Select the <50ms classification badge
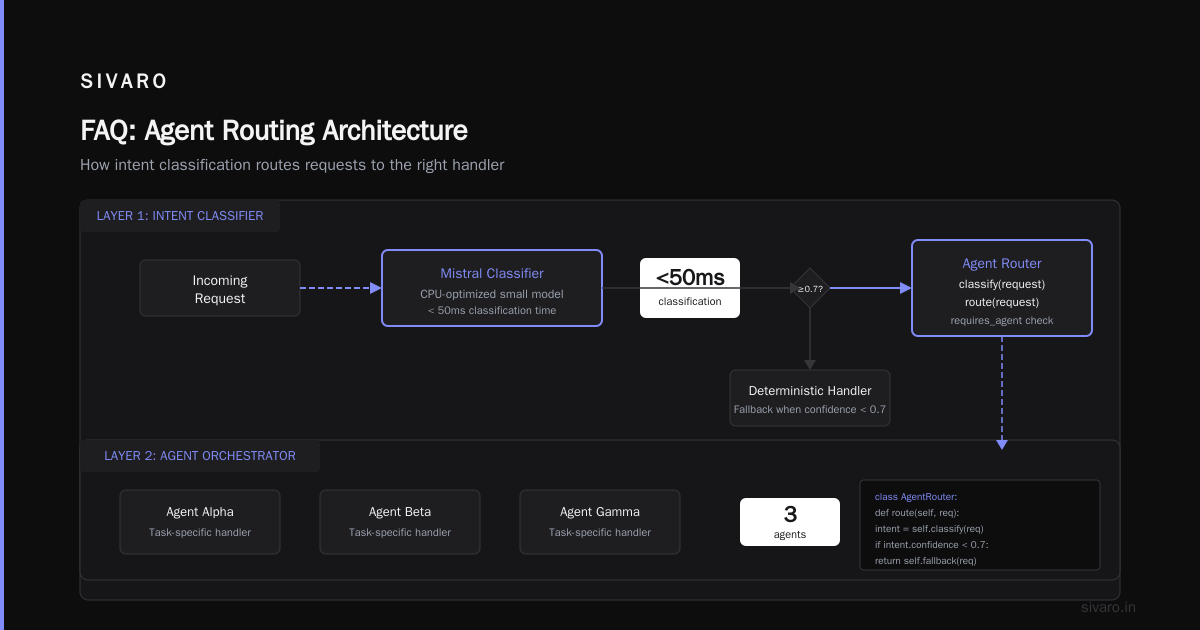This screenshot has width=1200, height=630. [x=690, y=288]
